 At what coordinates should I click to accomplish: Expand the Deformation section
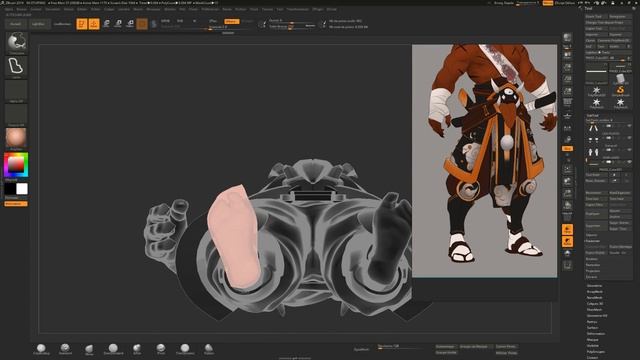pyautogui.click(x=596, y=334)
